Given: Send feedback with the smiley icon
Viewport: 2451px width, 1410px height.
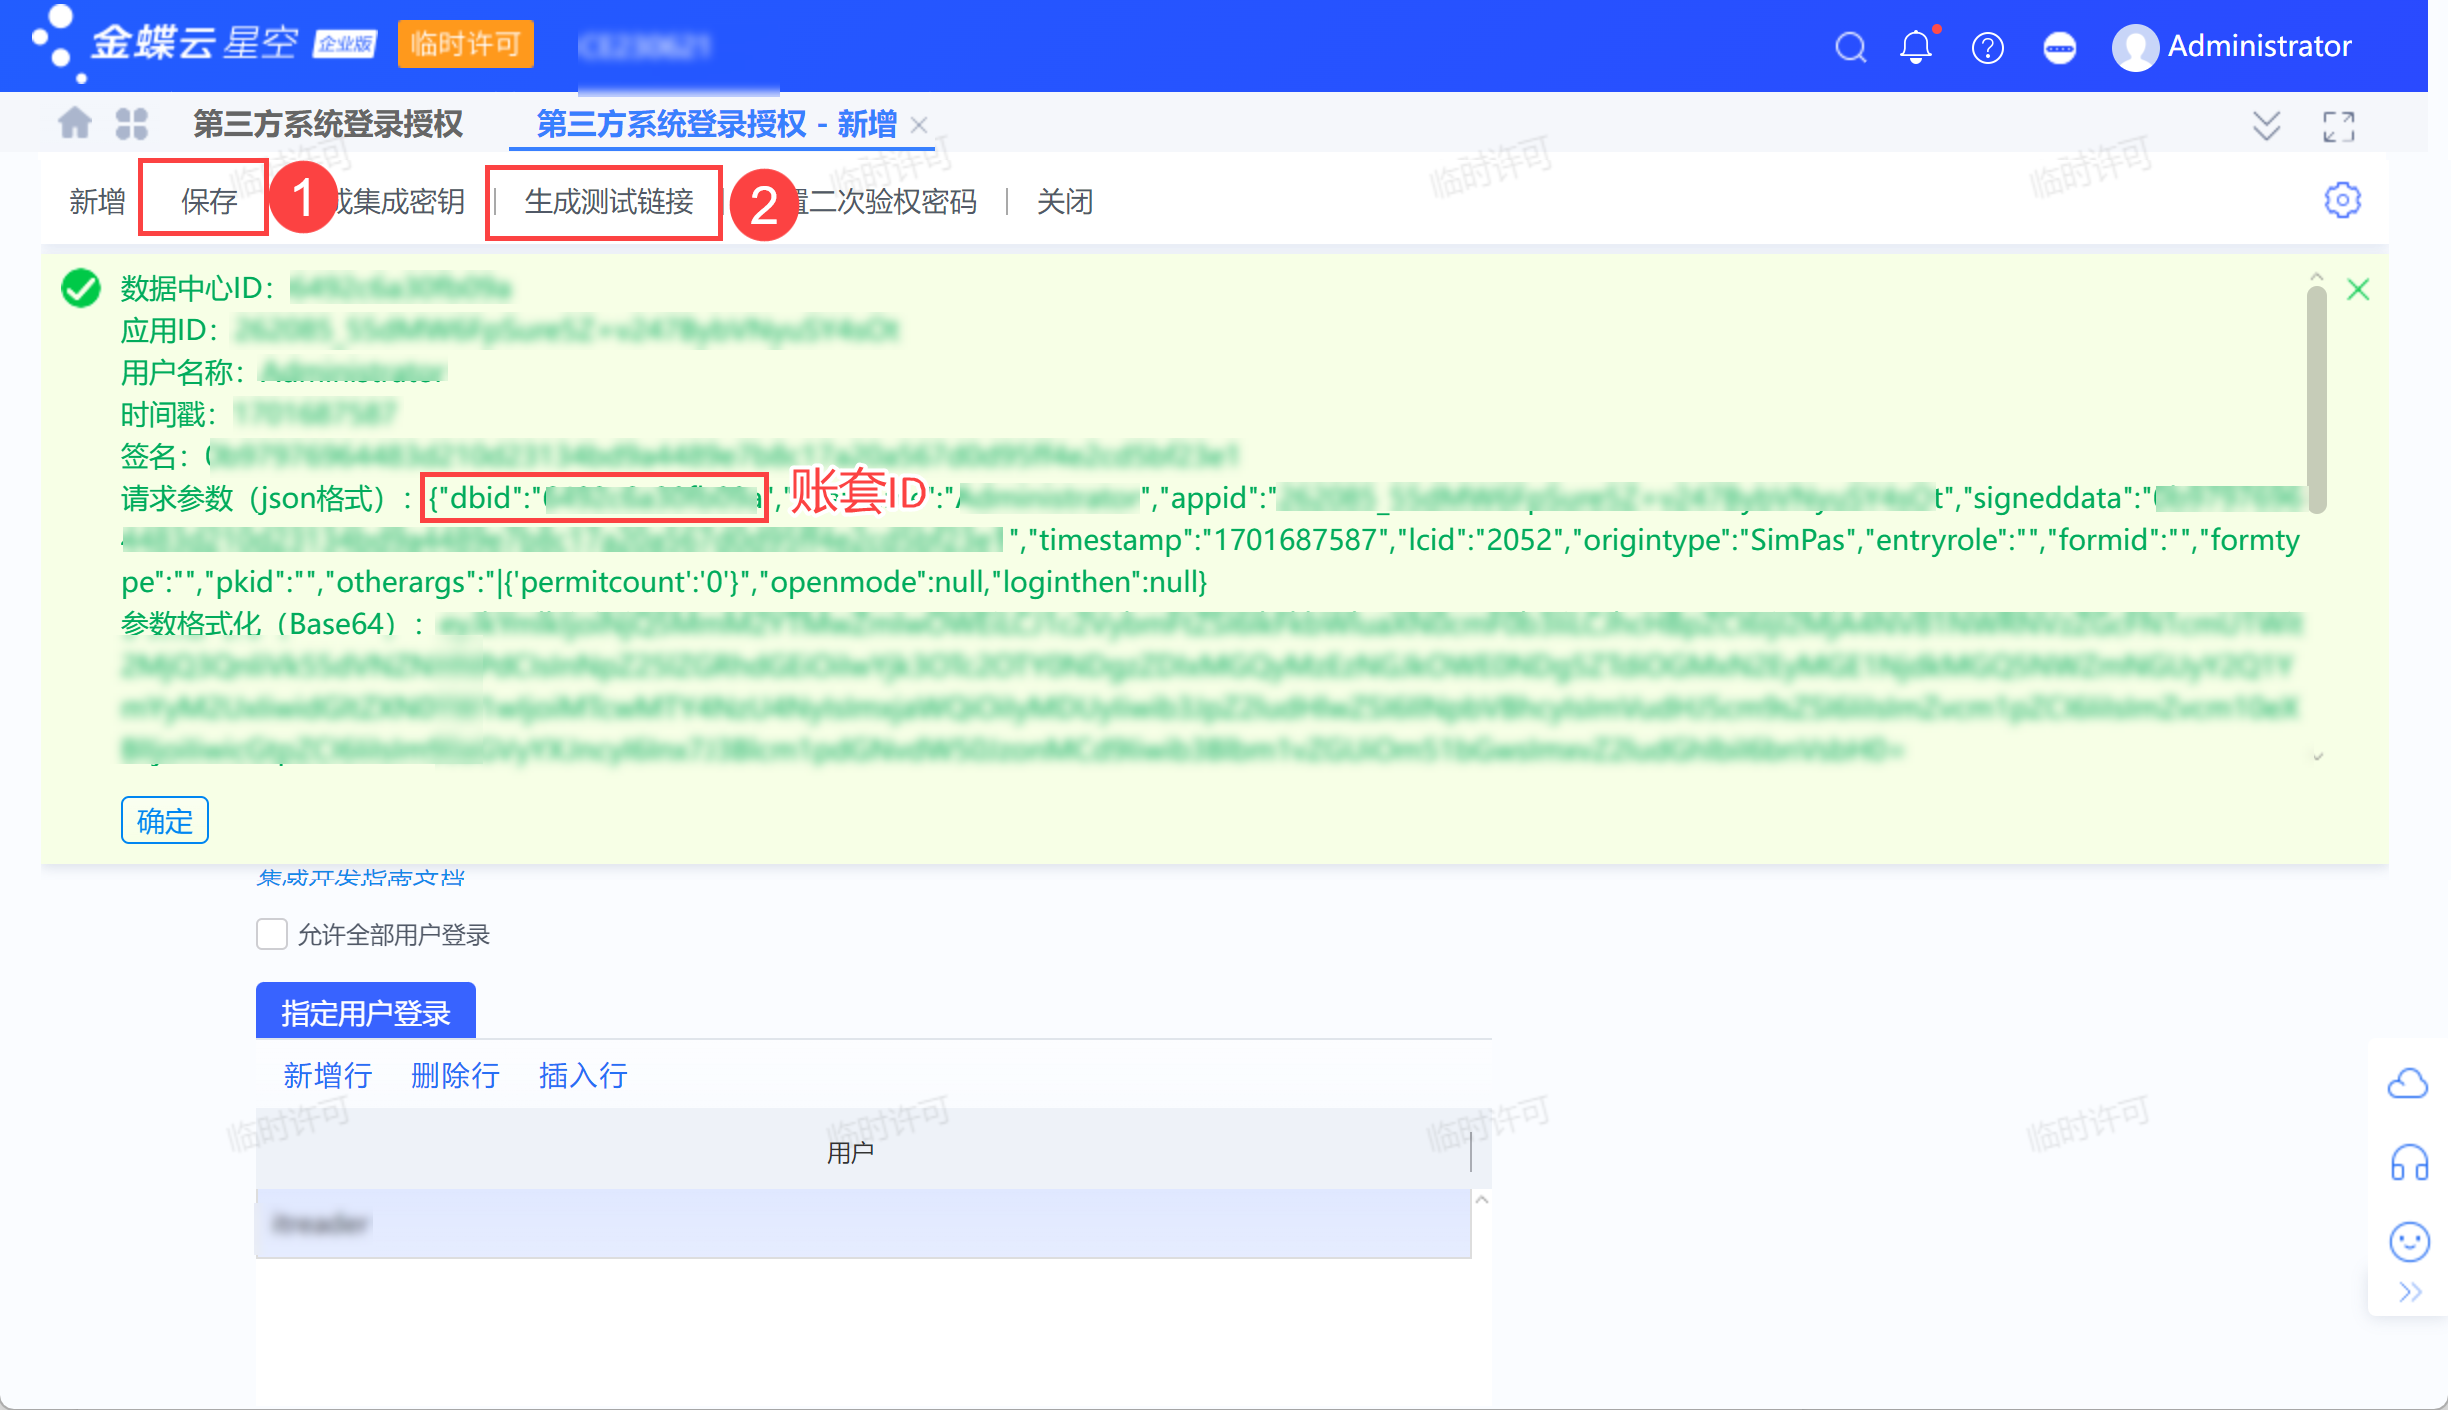Looking at the screenshot, I should pyautogui.click(x=2411, y=1242).
